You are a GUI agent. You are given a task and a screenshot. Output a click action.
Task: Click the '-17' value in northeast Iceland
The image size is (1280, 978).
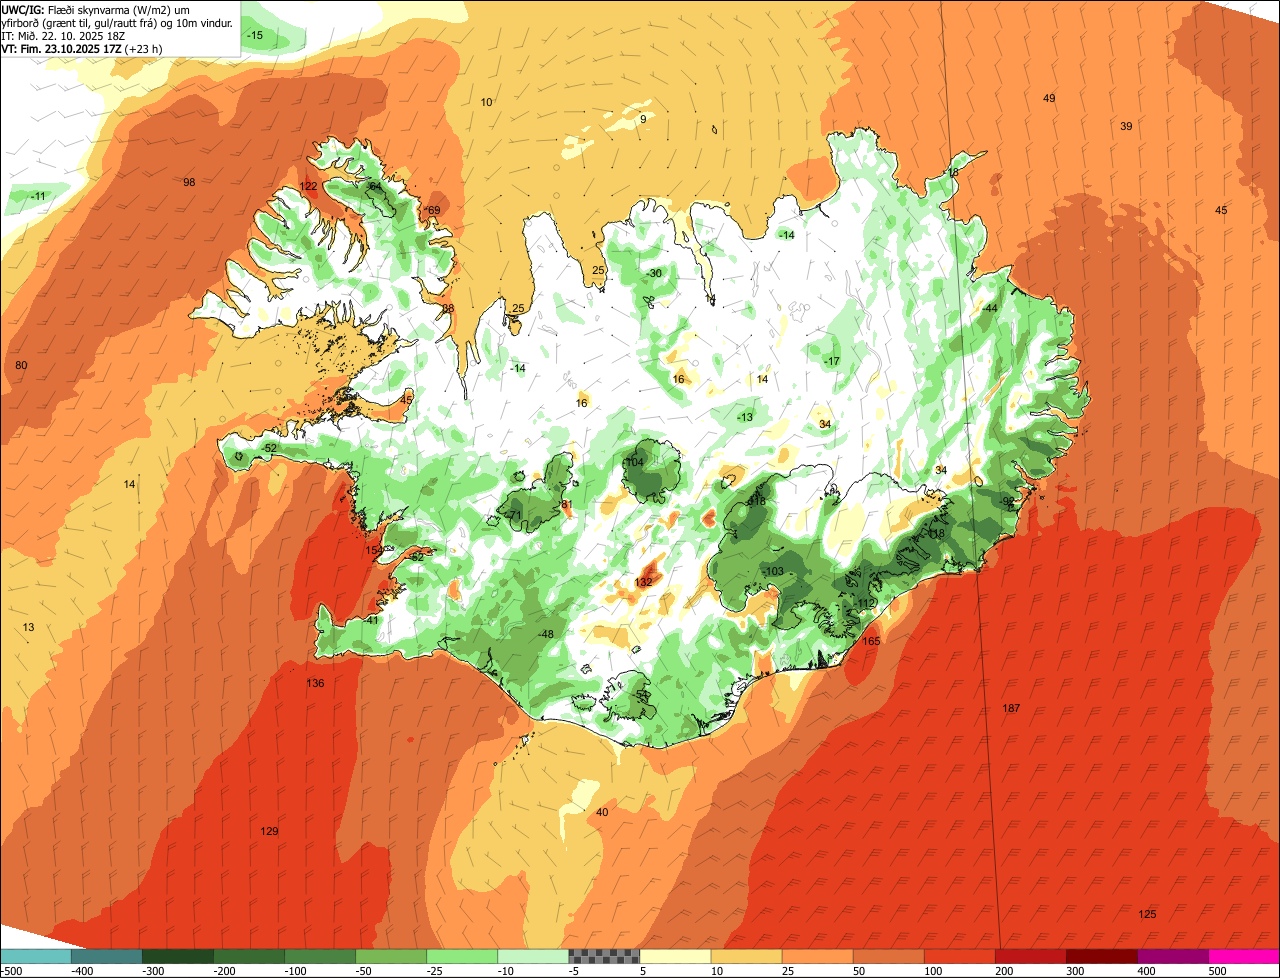(831, 360)
